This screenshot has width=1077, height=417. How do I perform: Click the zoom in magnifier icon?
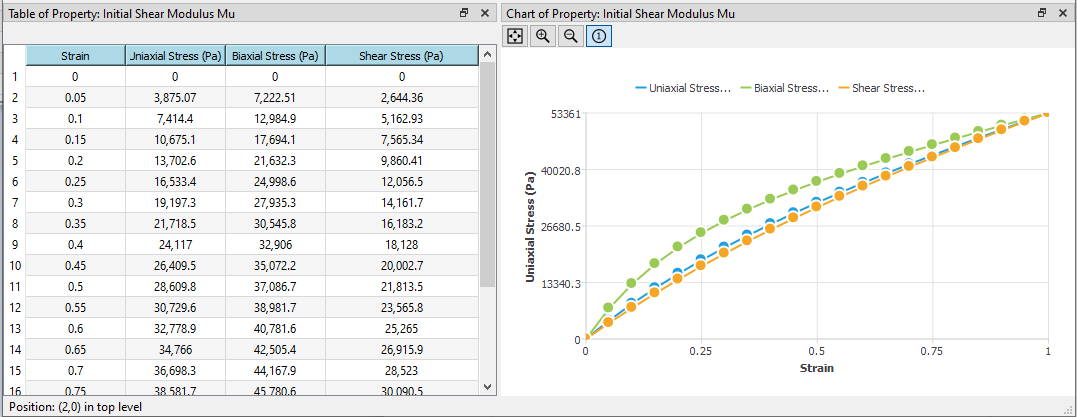pyautogui.click(x=543, y=36)
